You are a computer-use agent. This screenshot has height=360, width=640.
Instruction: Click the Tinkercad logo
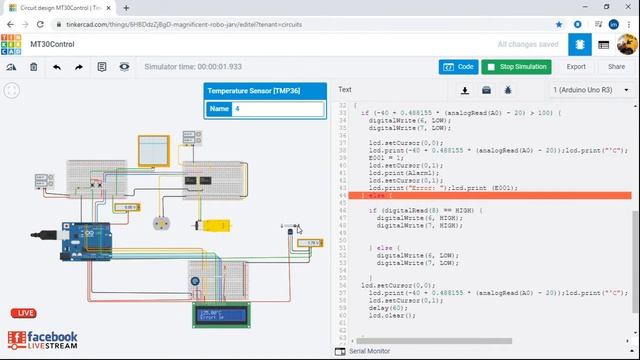(x=11, y=44)
